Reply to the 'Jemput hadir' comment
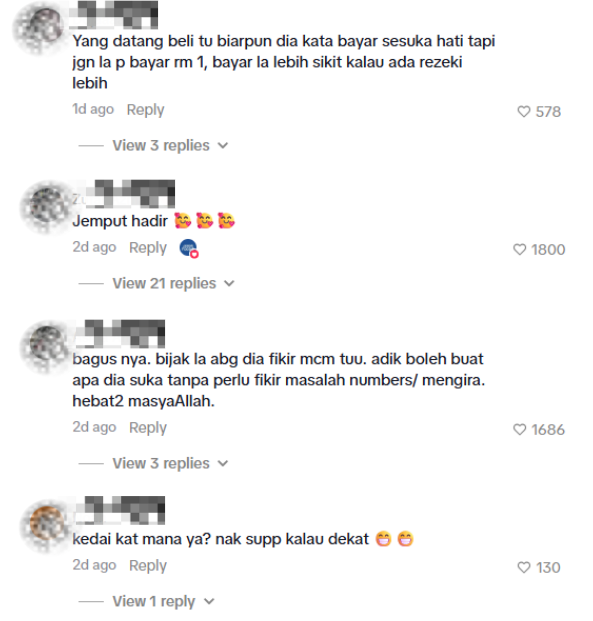Image resolution: width=593 pixels, height=621 pixels. pos(148,248)
